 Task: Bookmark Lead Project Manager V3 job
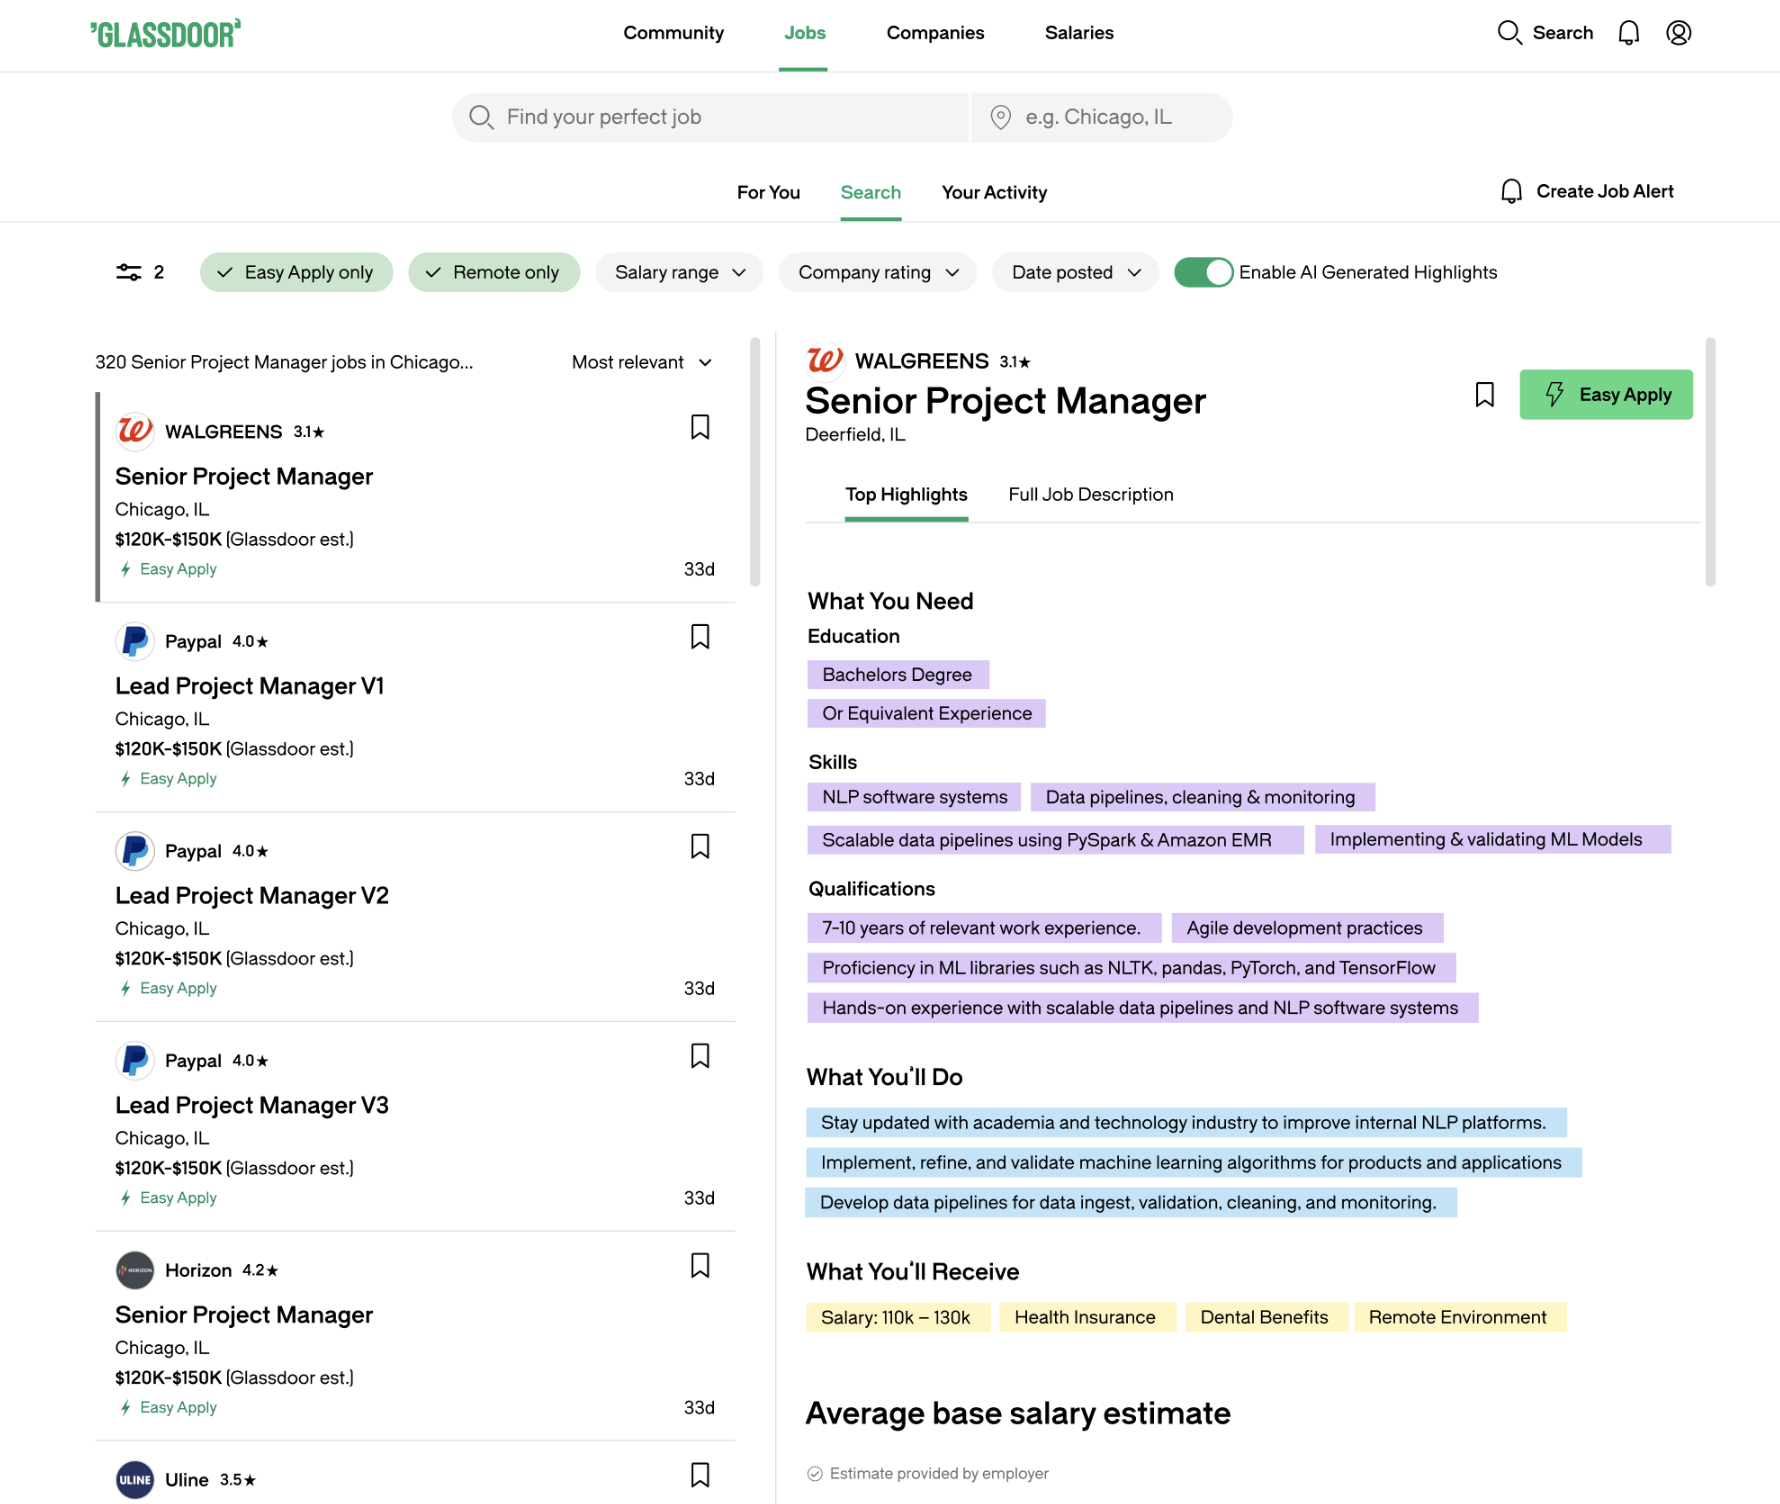tap(700, 1056)
